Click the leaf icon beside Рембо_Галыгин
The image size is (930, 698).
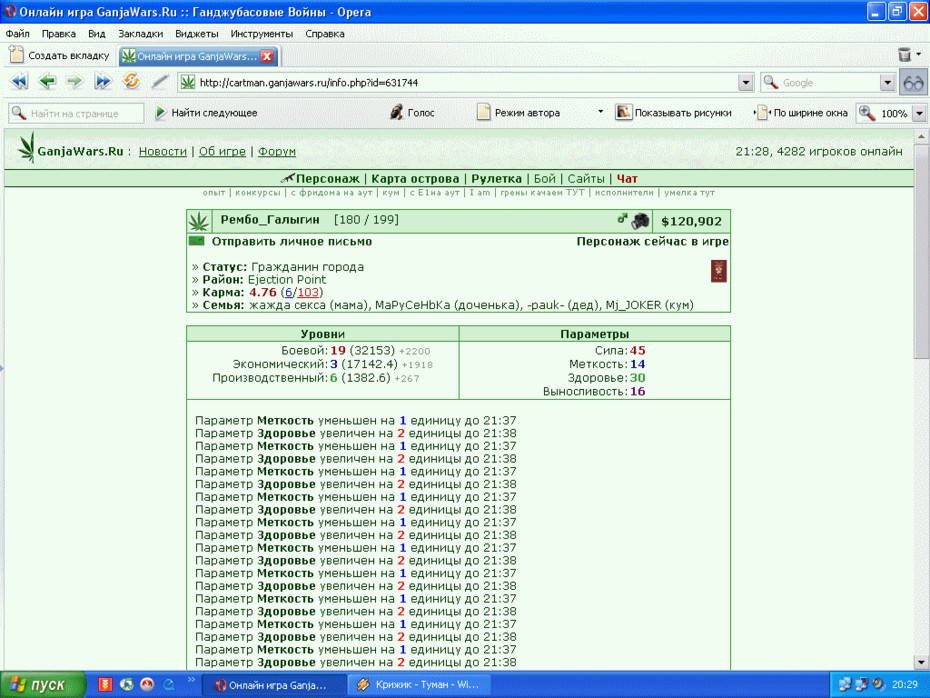pos(199,222)
